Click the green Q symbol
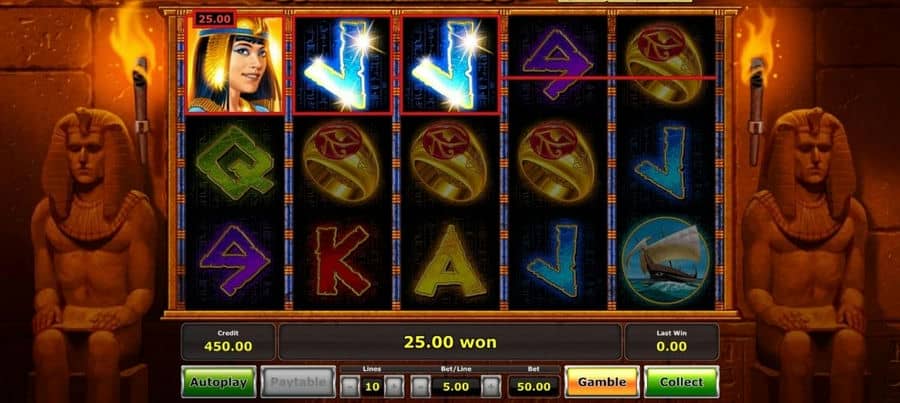 click(x=234, y=163)
